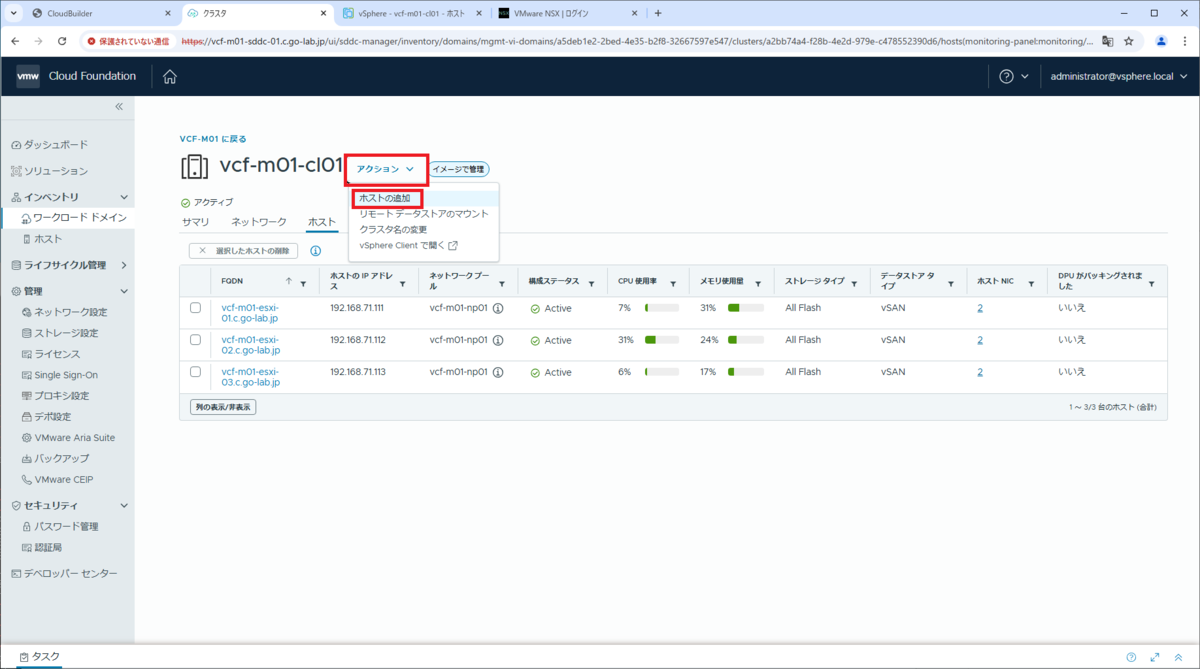This screenshot has height=669, width=1200.
Task: Reload the browser page
Action: pyautogui.click(x=62, y=41)
